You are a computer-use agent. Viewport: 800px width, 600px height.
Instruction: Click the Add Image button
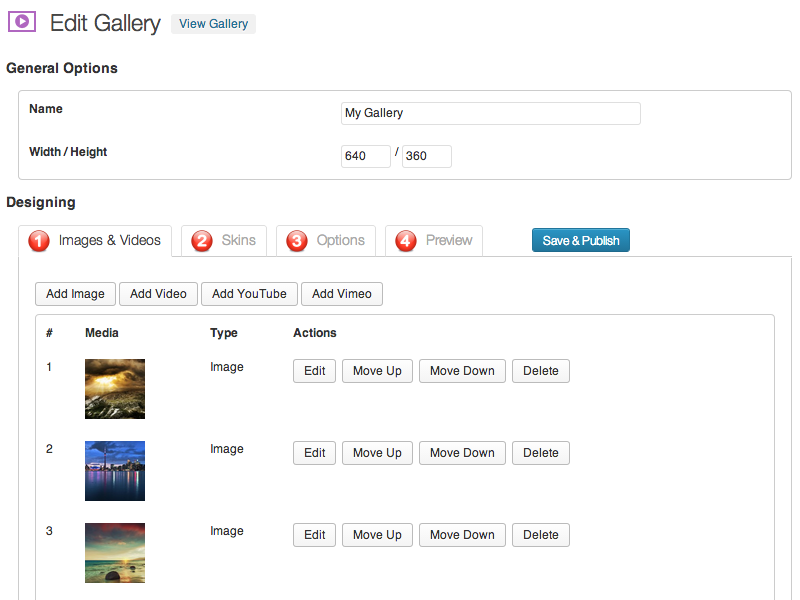click(x=75, y=294)
